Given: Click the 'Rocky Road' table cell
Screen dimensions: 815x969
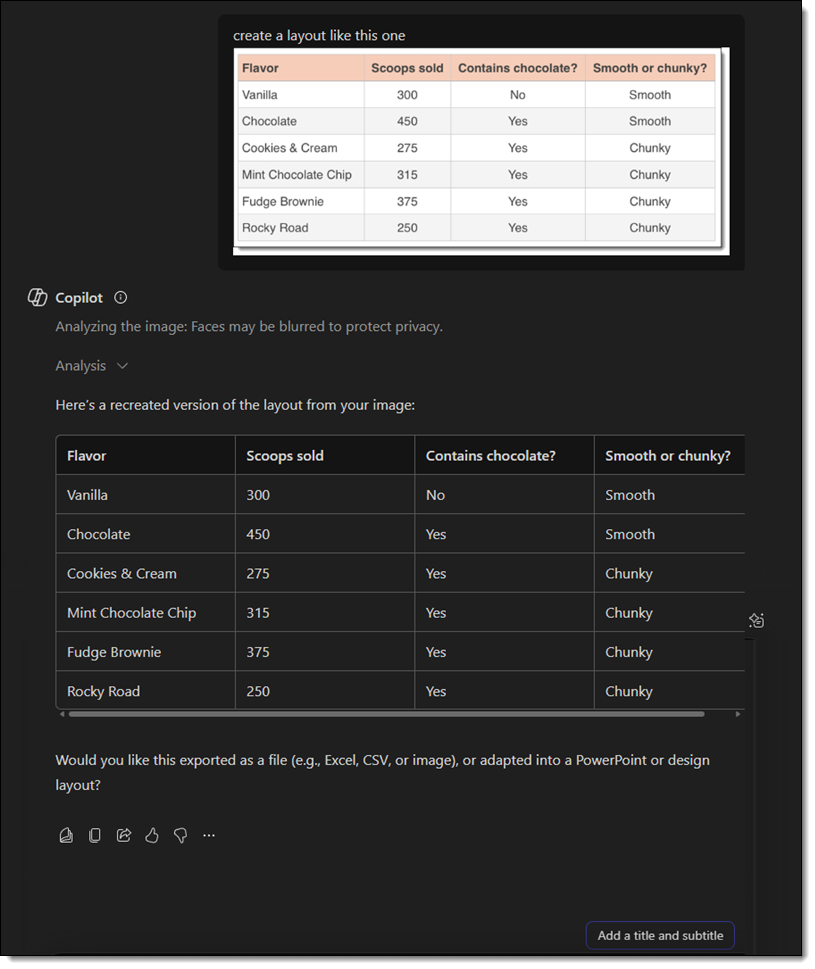Looking at the screenshot, I should pyautogui.click(x=103, y=691).
